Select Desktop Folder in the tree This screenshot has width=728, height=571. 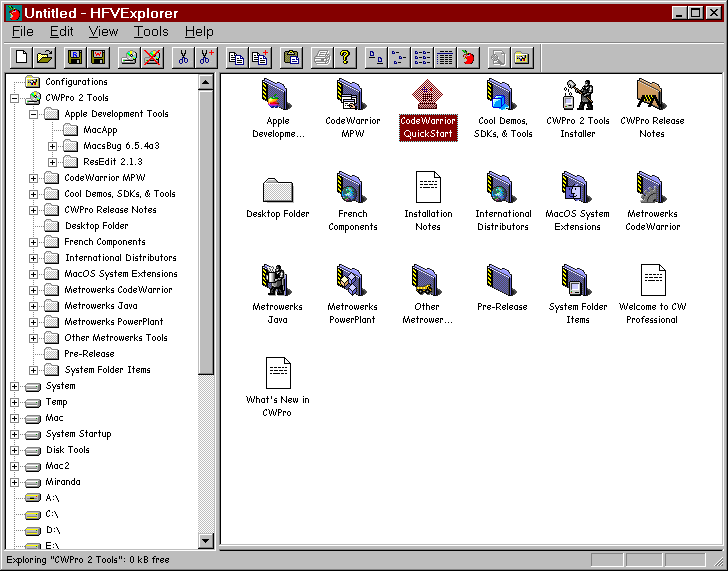[x=96, y=226]
